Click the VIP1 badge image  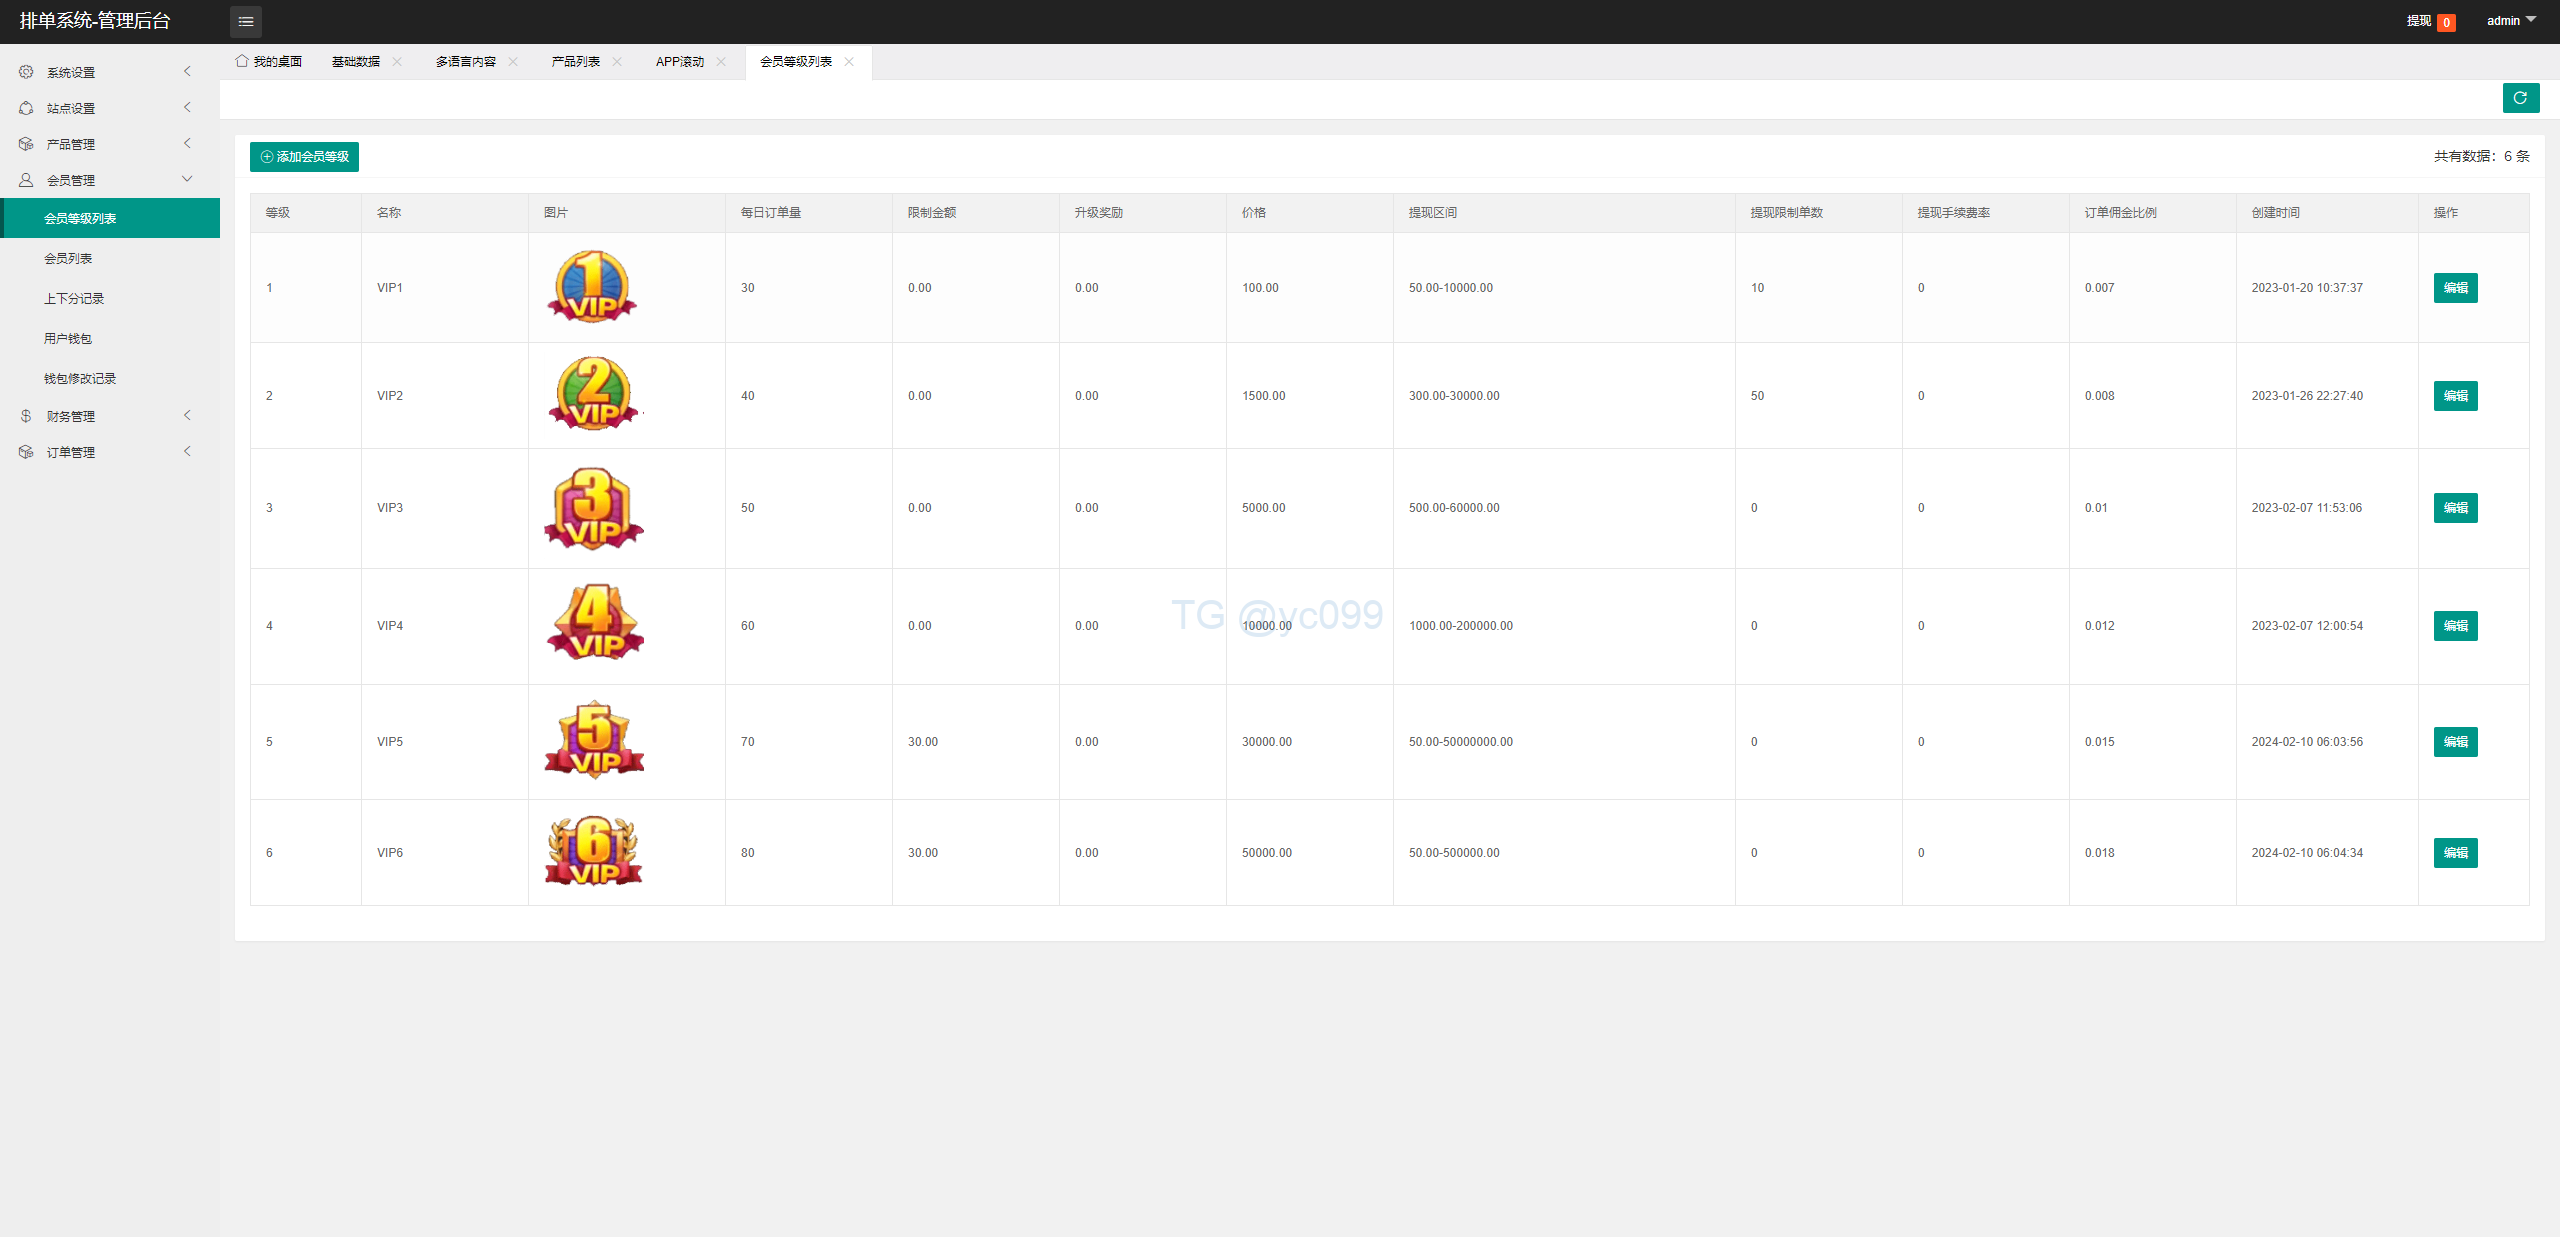593,287
